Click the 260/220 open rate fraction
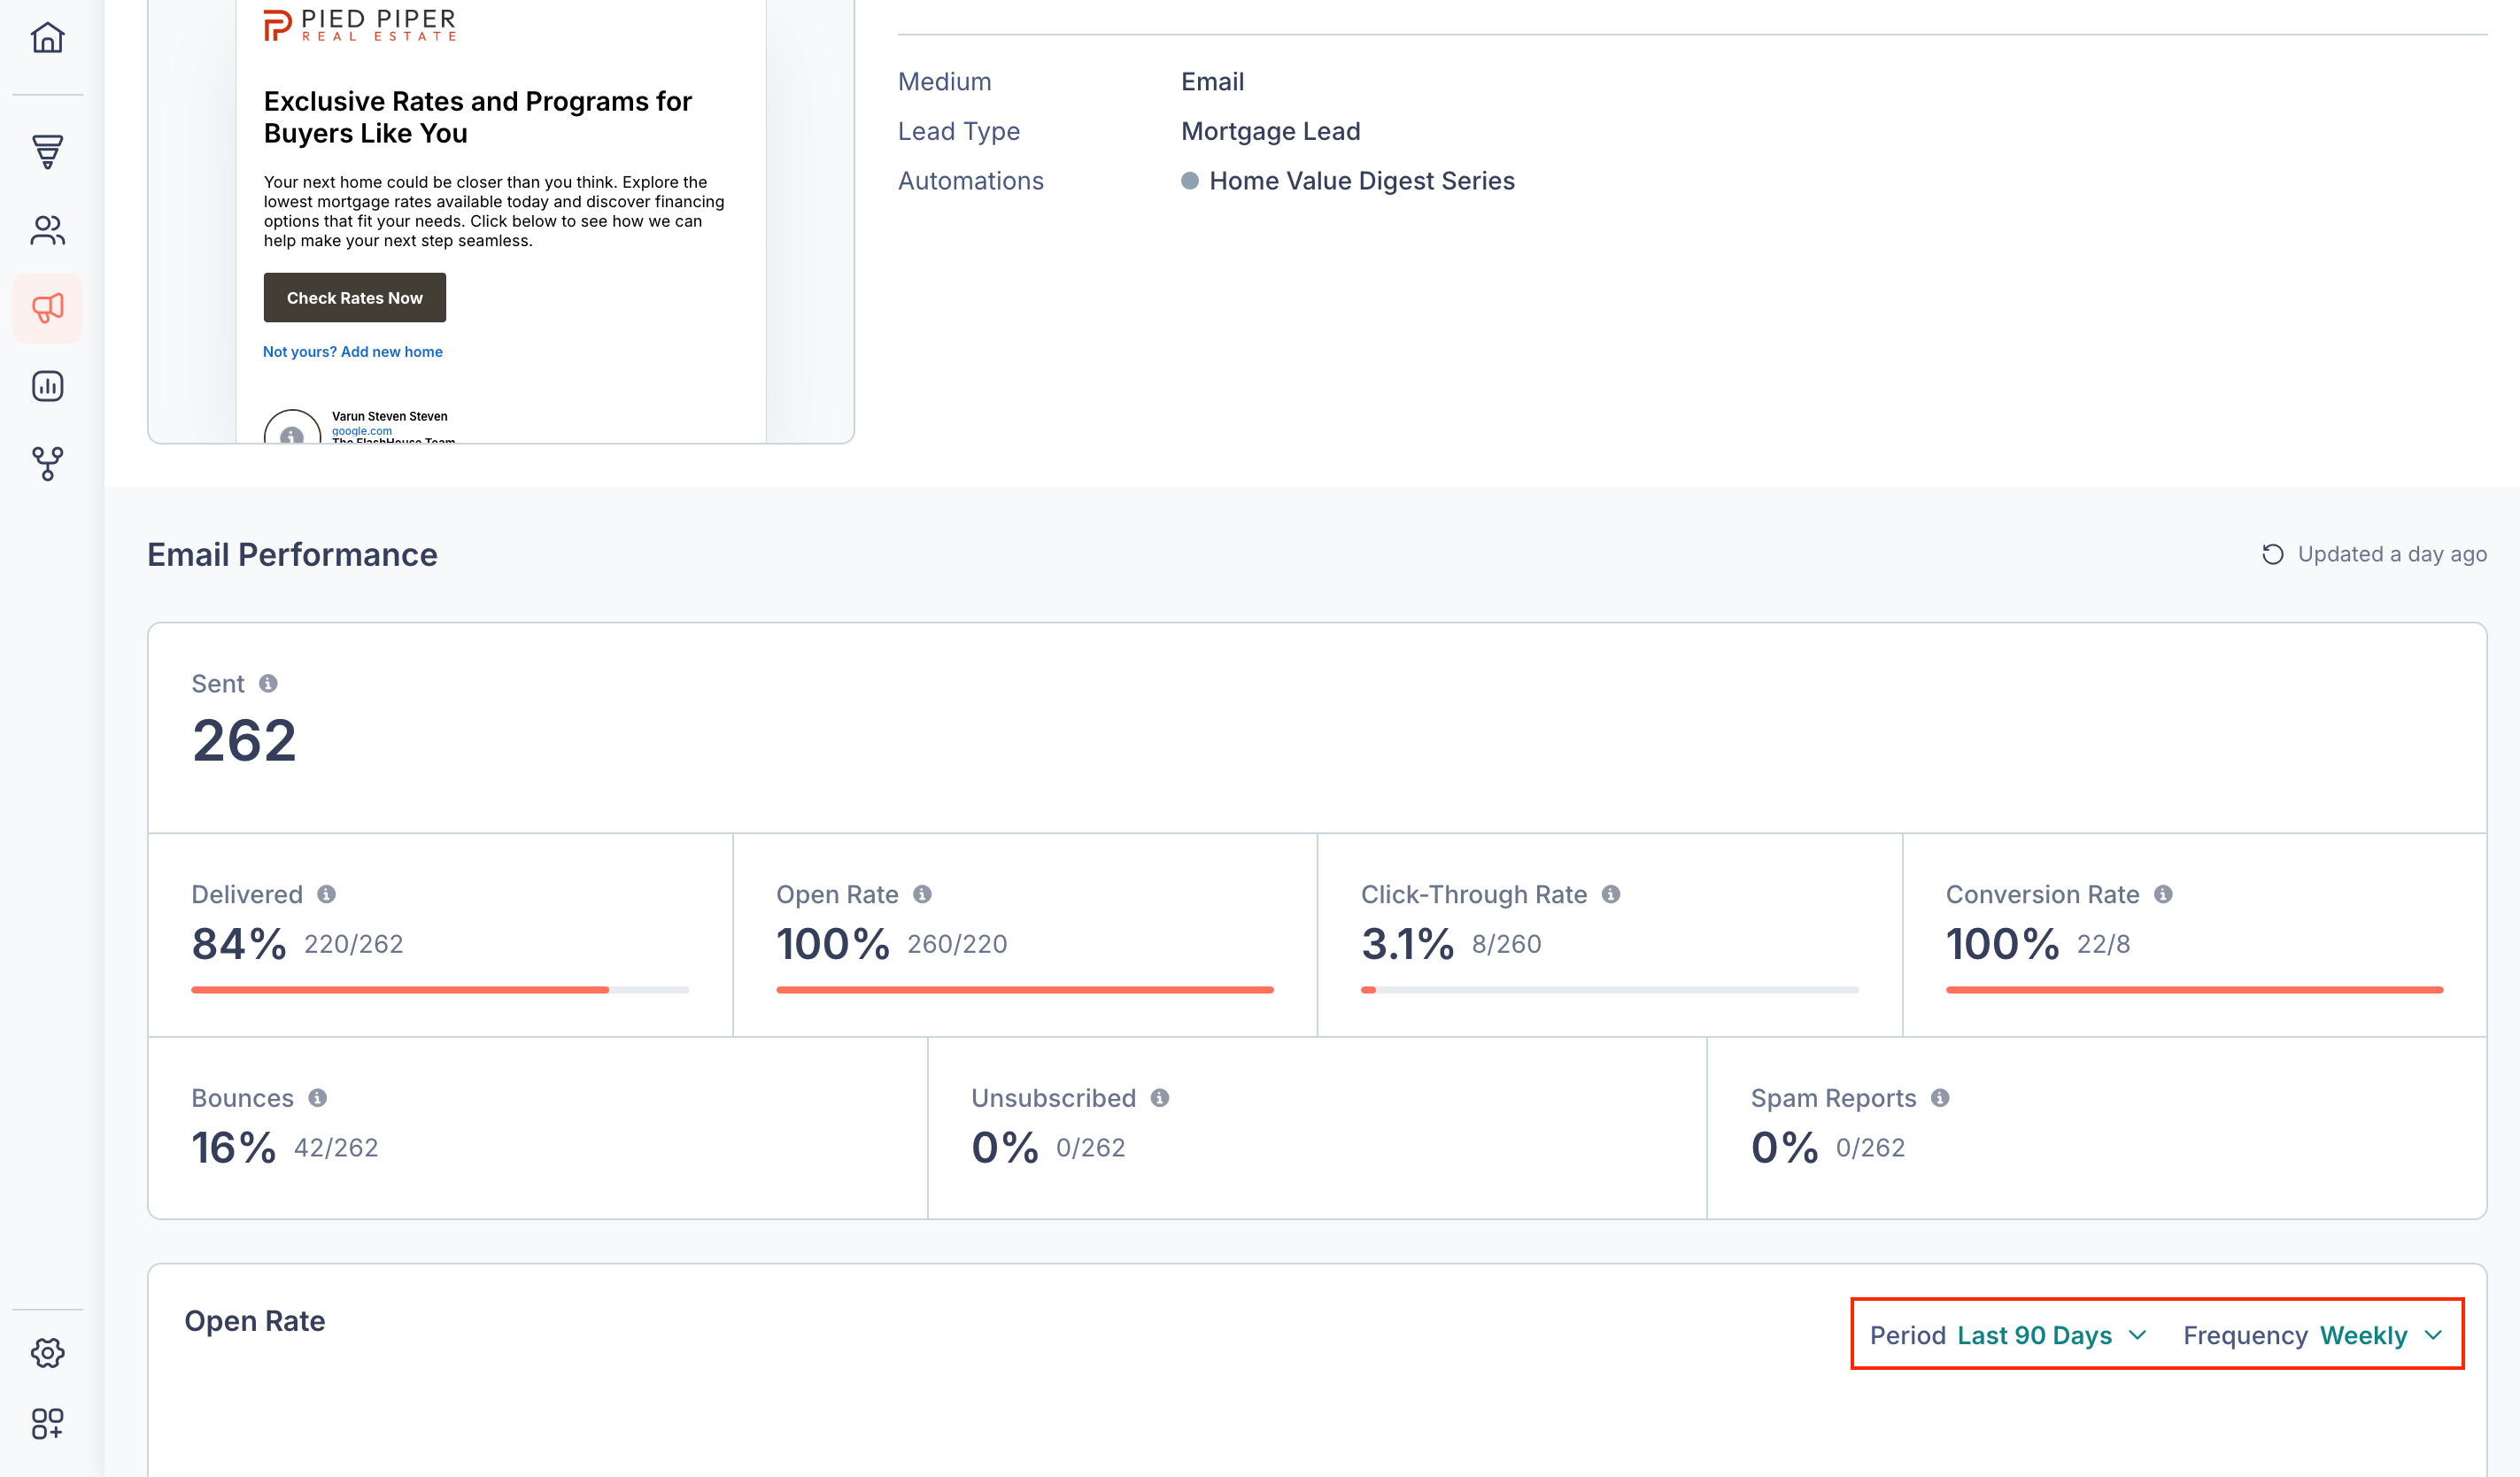Screen dimensions: 2520x1477 click(957, 944)
